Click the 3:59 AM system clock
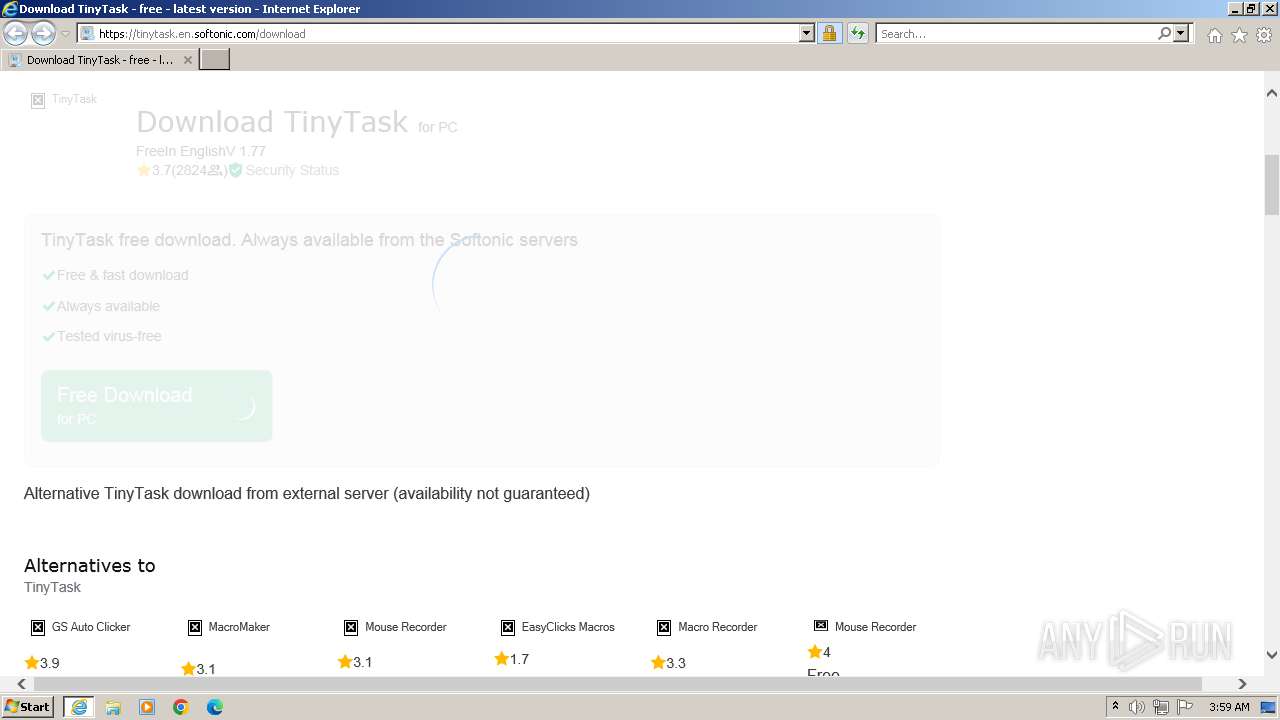The image size is (1280, 720). (x=1229, y=707)
